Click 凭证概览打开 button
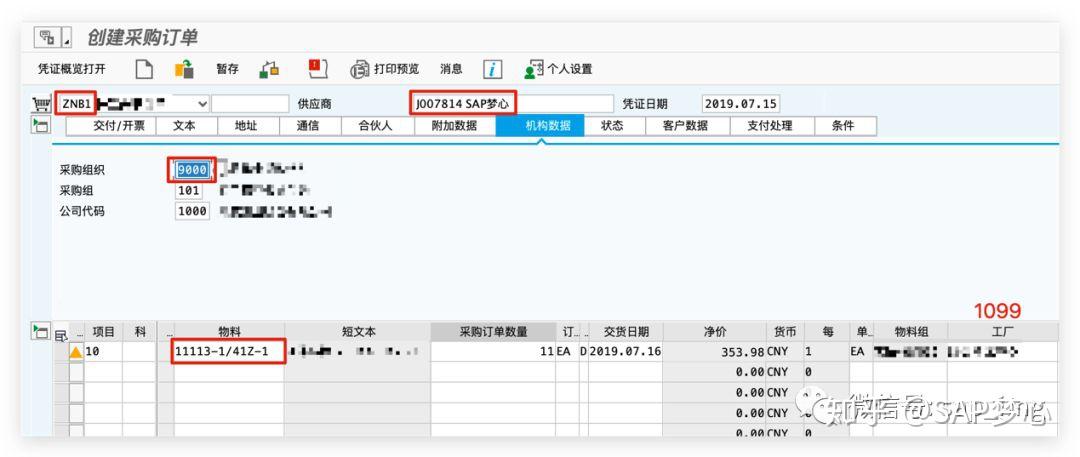This screenshot has width=1080, height=457. 72,69
